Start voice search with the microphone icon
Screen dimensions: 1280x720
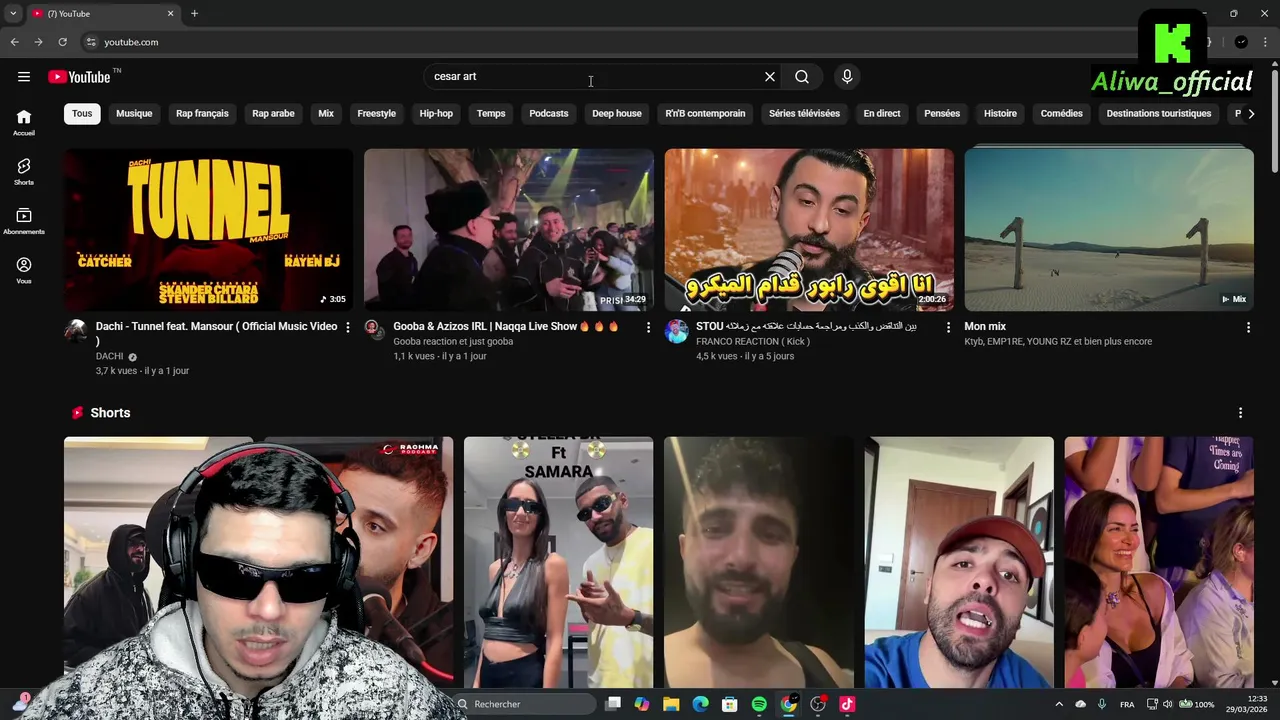click(x=847, y=77)
